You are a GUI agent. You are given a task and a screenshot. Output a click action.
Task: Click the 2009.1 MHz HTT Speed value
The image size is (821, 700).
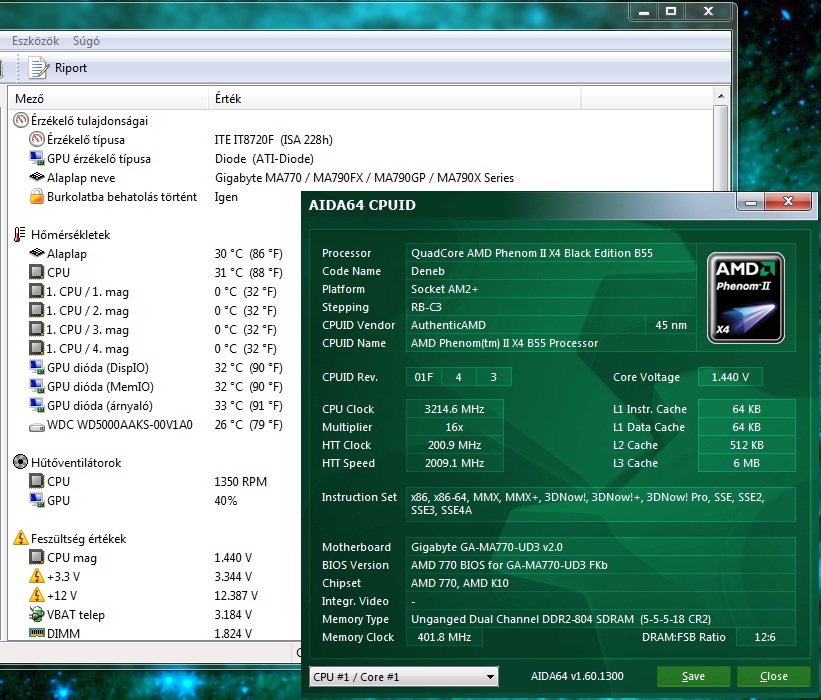pyautogui.click(x=454, y=463)
